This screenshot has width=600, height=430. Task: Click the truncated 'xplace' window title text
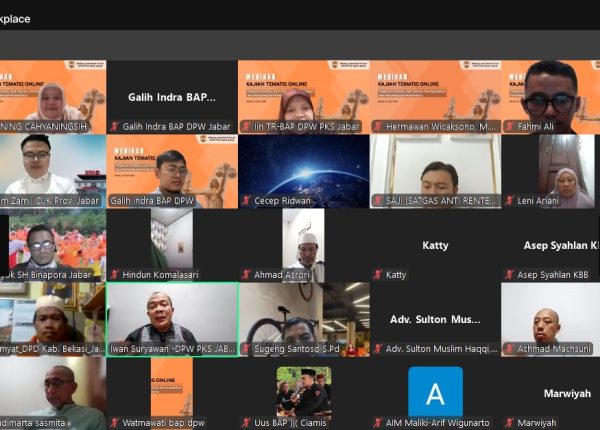coord(15,19)
